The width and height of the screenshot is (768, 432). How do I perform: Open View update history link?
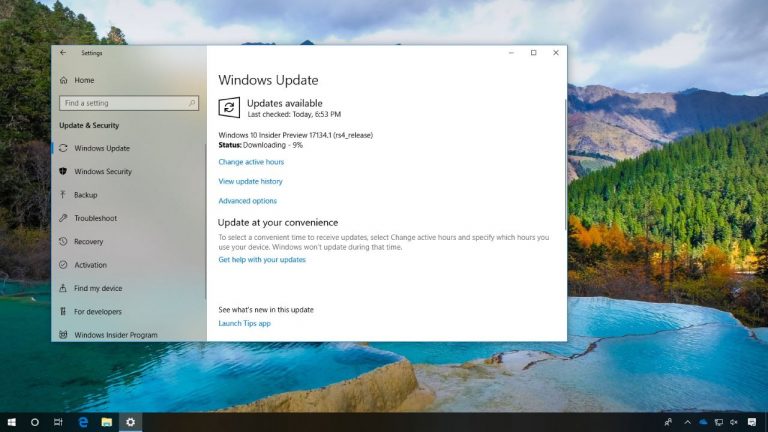(x=250, y=181)
